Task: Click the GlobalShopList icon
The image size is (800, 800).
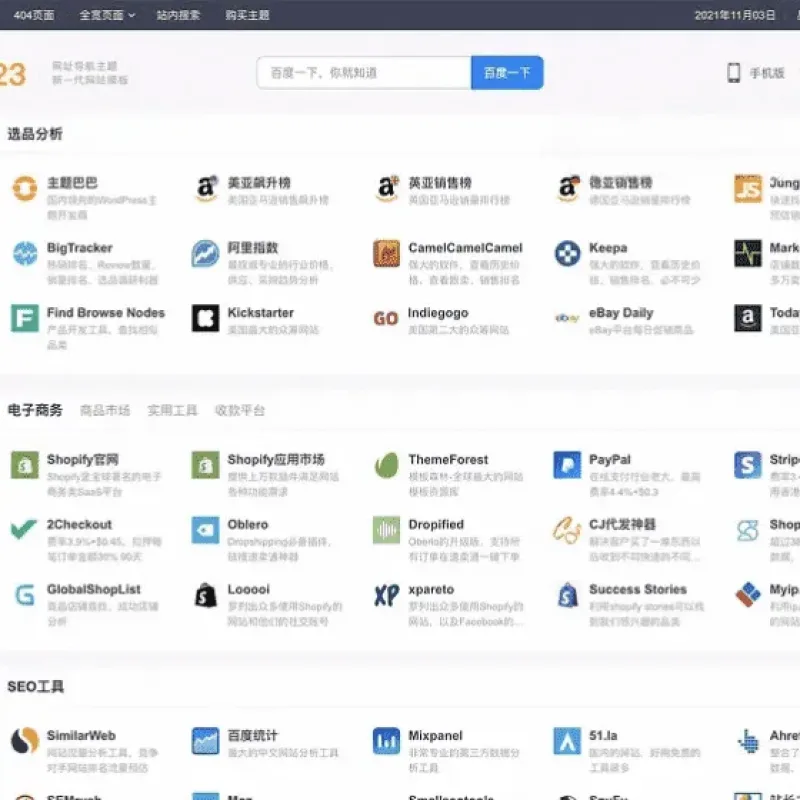Action: 24,595
